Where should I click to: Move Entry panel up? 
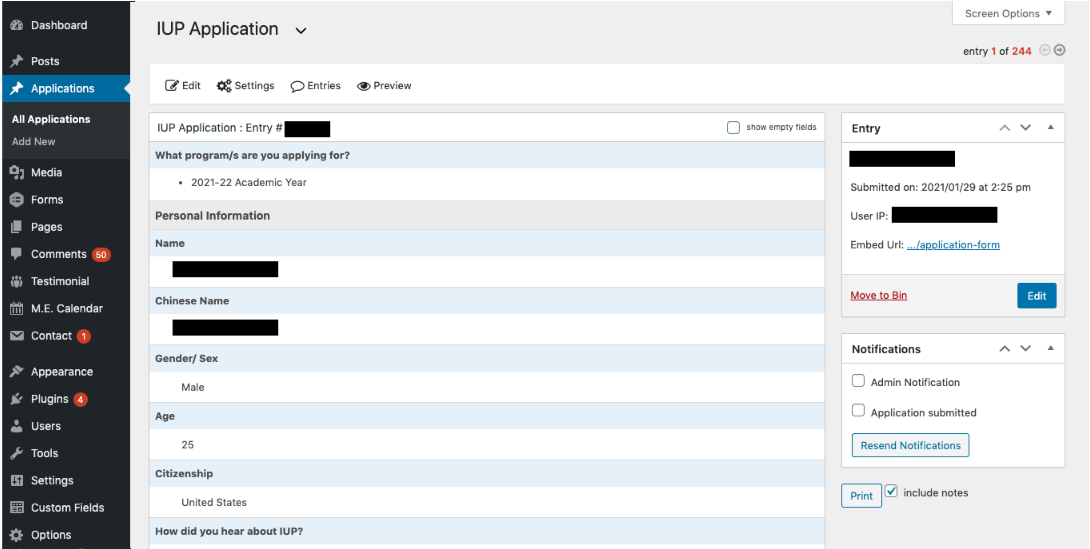(x=1004, y=128)
